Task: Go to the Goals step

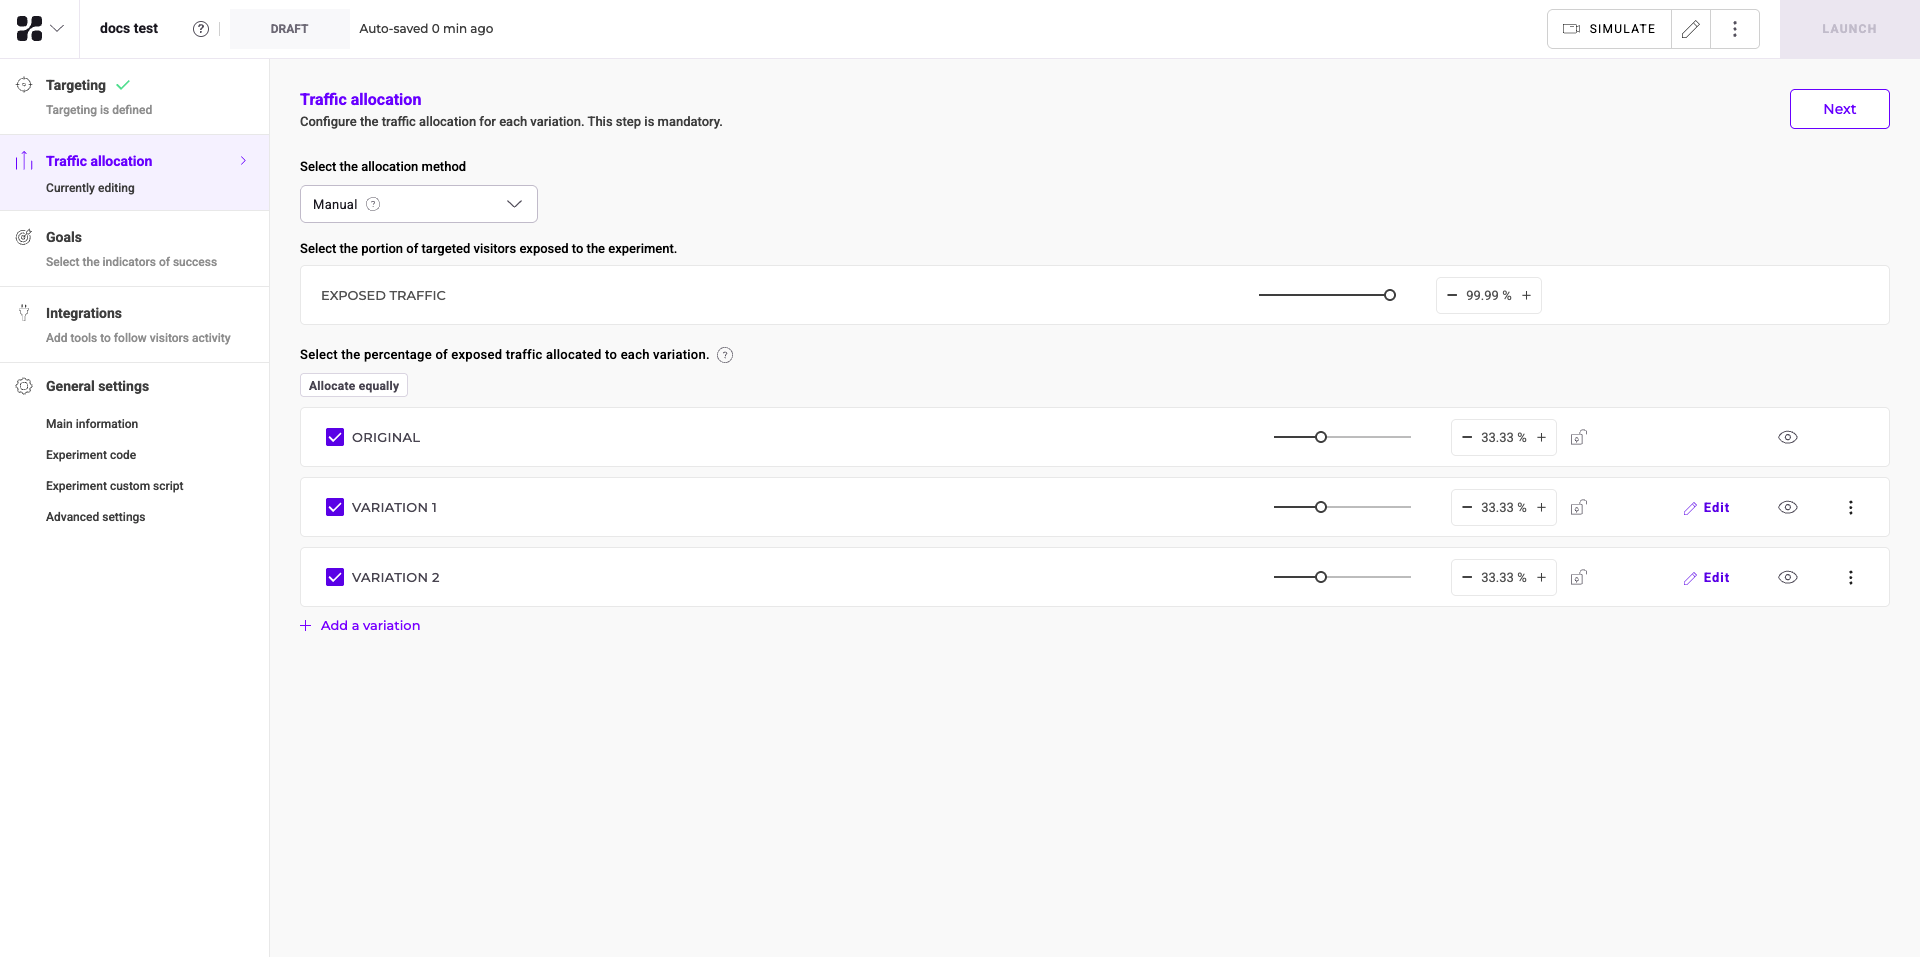Action: click(64, 237)
